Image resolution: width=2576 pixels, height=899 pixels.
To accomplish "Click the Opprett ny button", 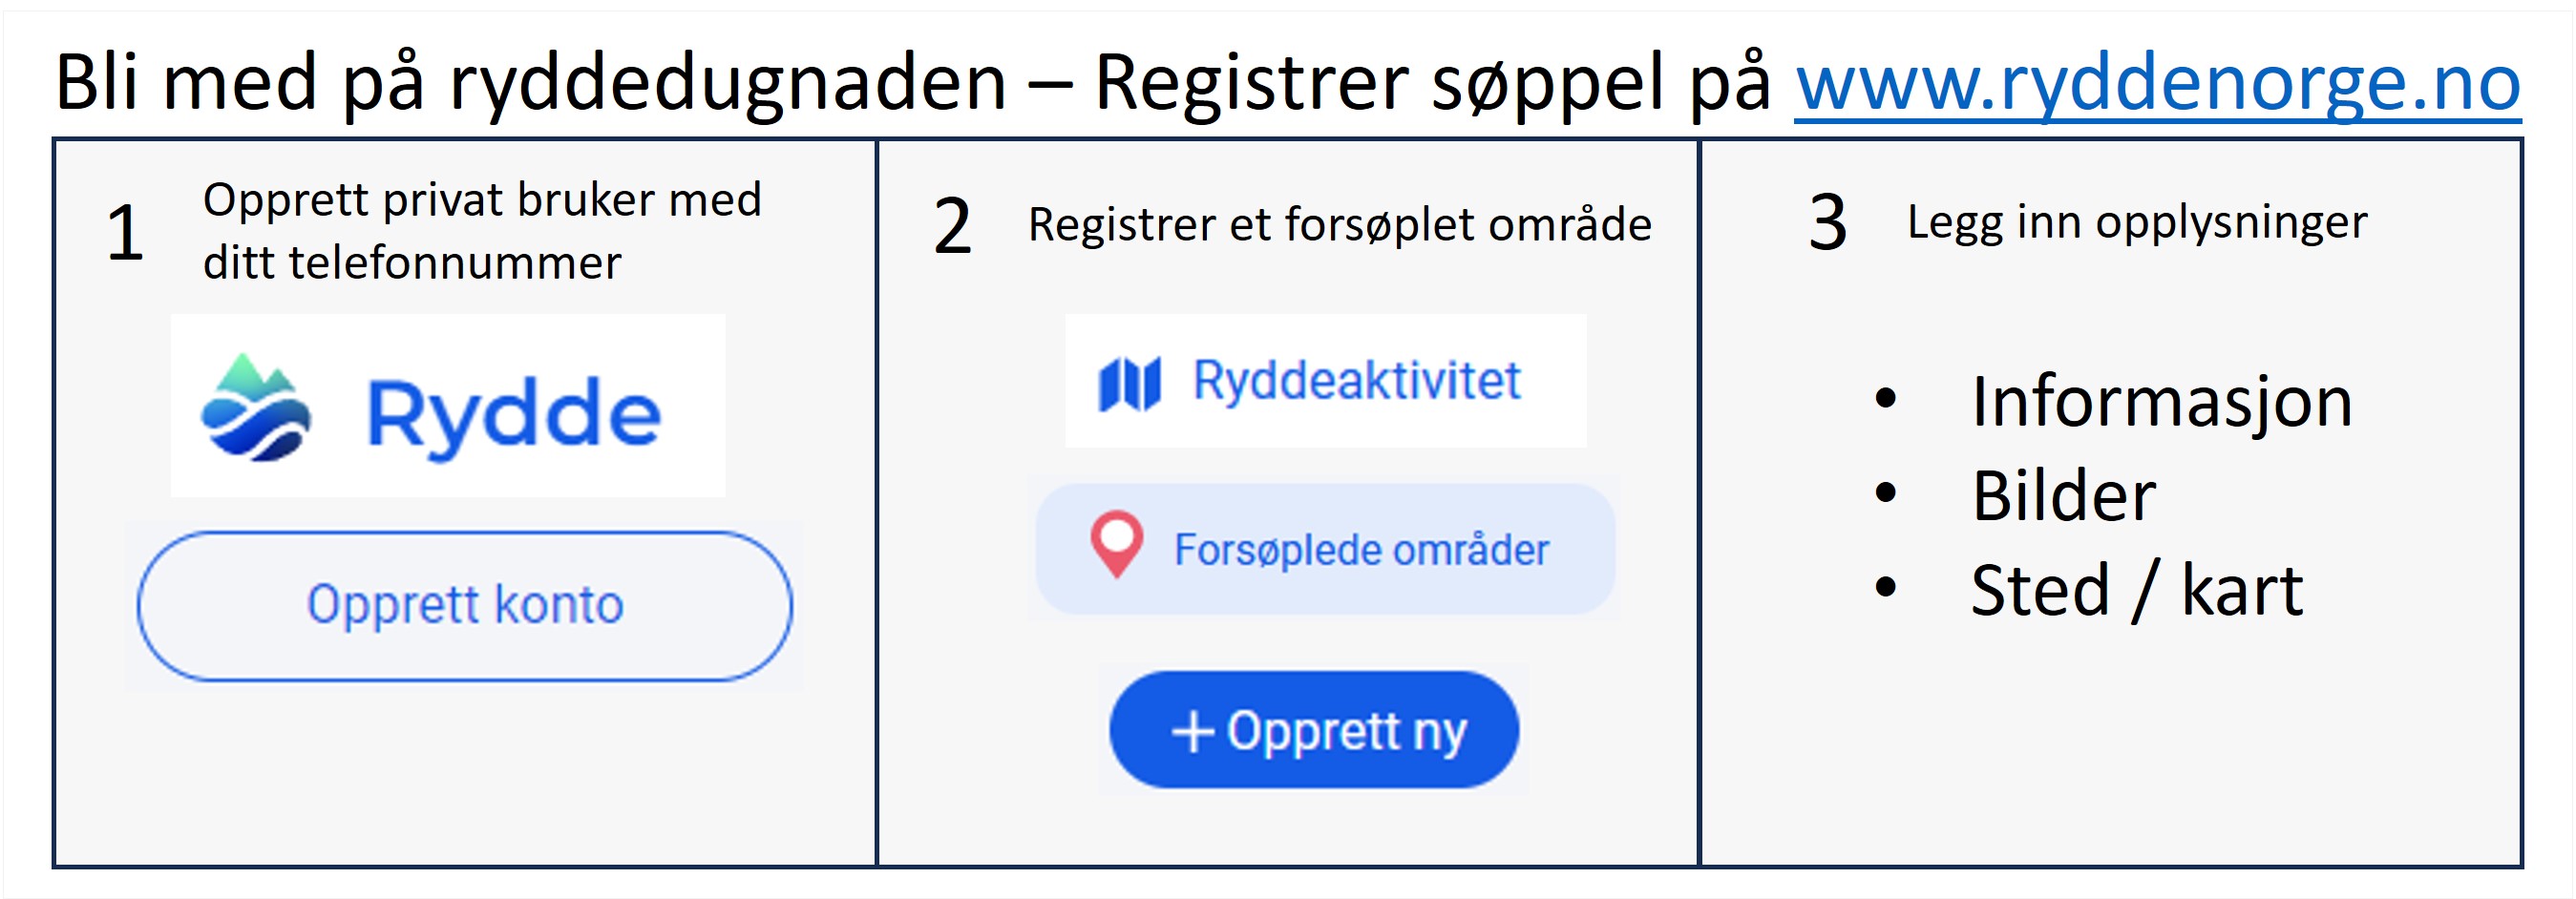I will [x=1314, y=730].
